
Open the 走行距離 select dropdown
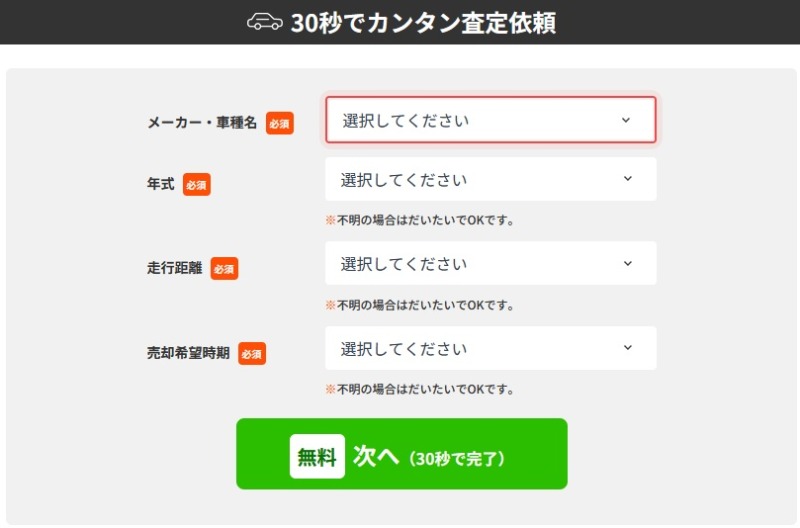[490, 264]
